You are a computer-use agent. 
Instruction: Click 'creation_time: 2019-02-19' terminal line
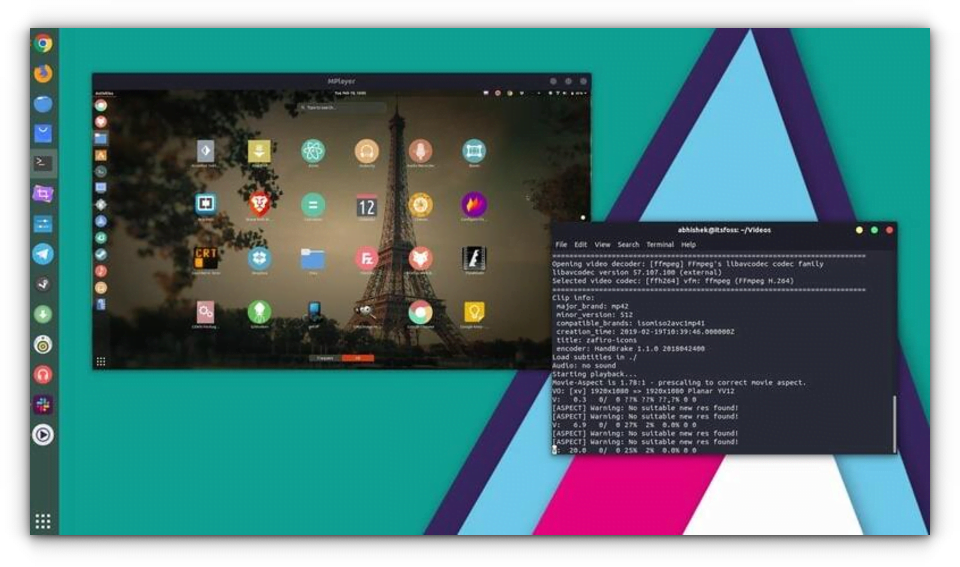[x=645, y=331]
